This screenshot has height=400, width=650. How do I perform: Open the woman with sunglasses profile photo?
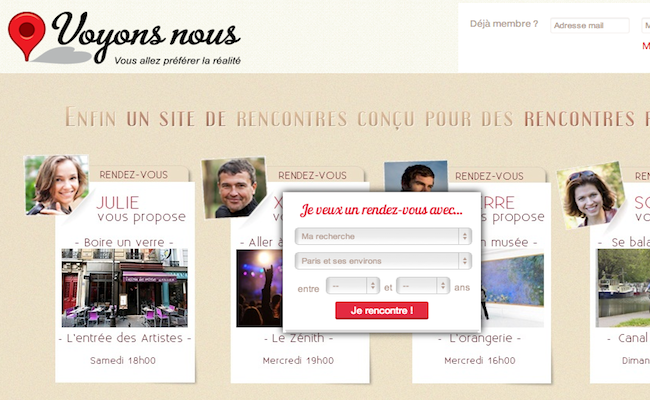591,195
